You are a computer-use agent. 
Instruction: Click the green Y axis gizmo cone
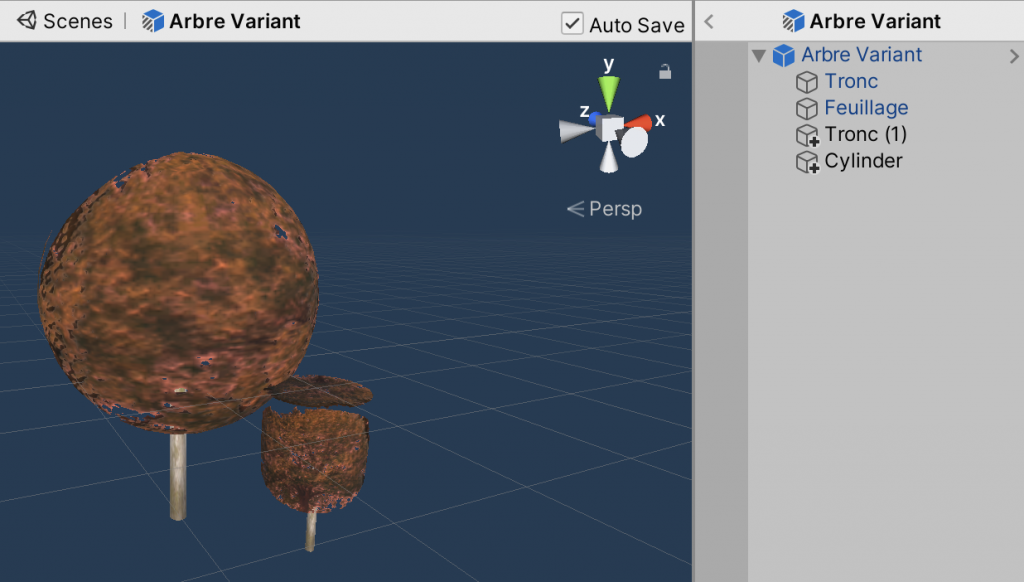pos(608,94)
